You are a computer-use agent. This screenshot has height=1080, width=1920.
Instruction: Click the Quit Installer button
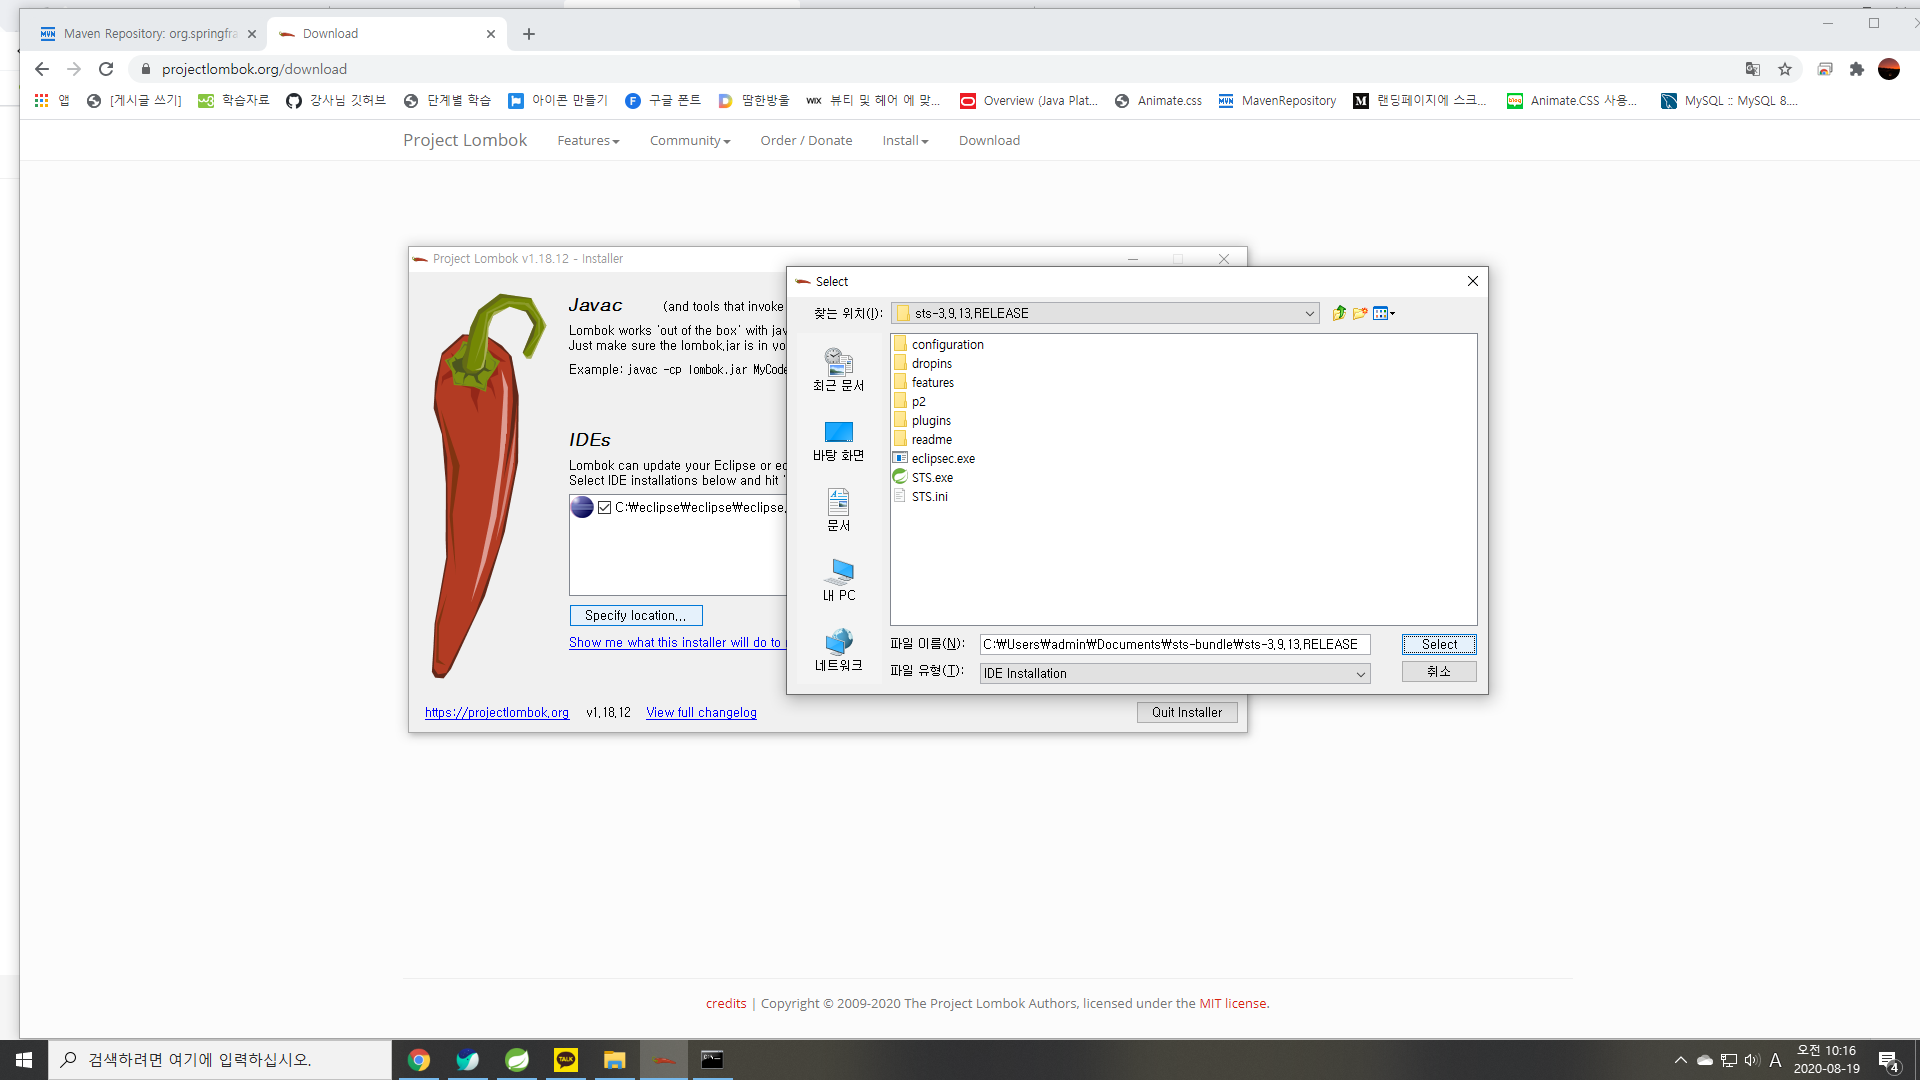pyautogui.click(x=1187, y=712)
